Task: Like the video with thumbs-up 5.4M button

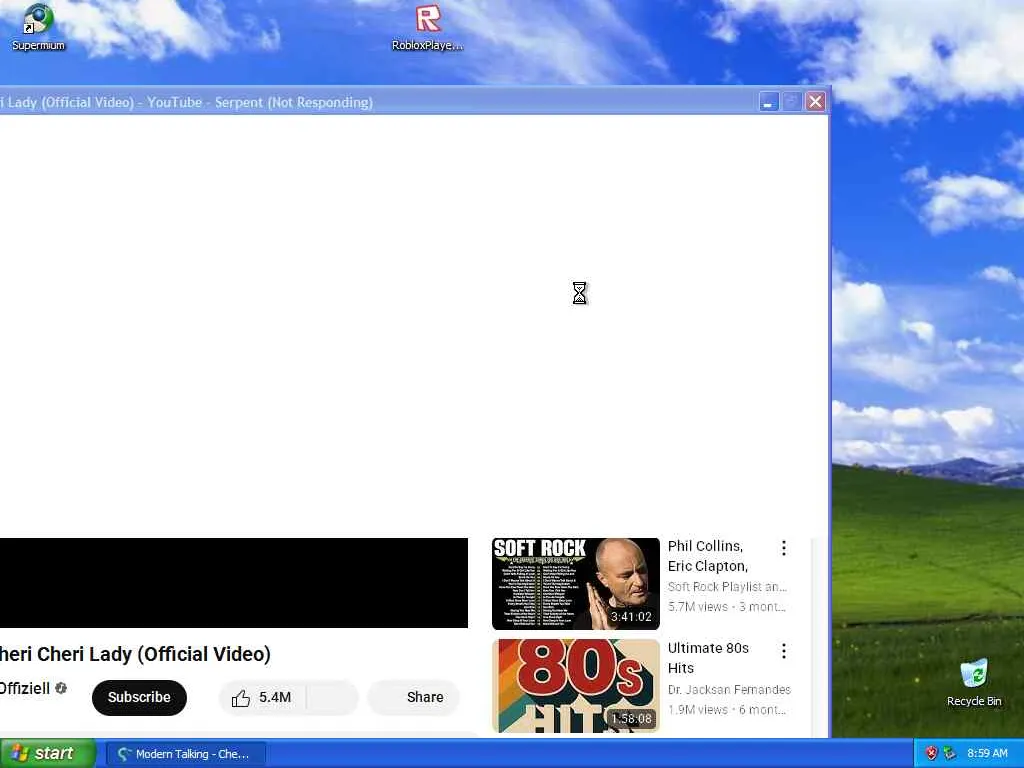Action: (x=263, y=697)
